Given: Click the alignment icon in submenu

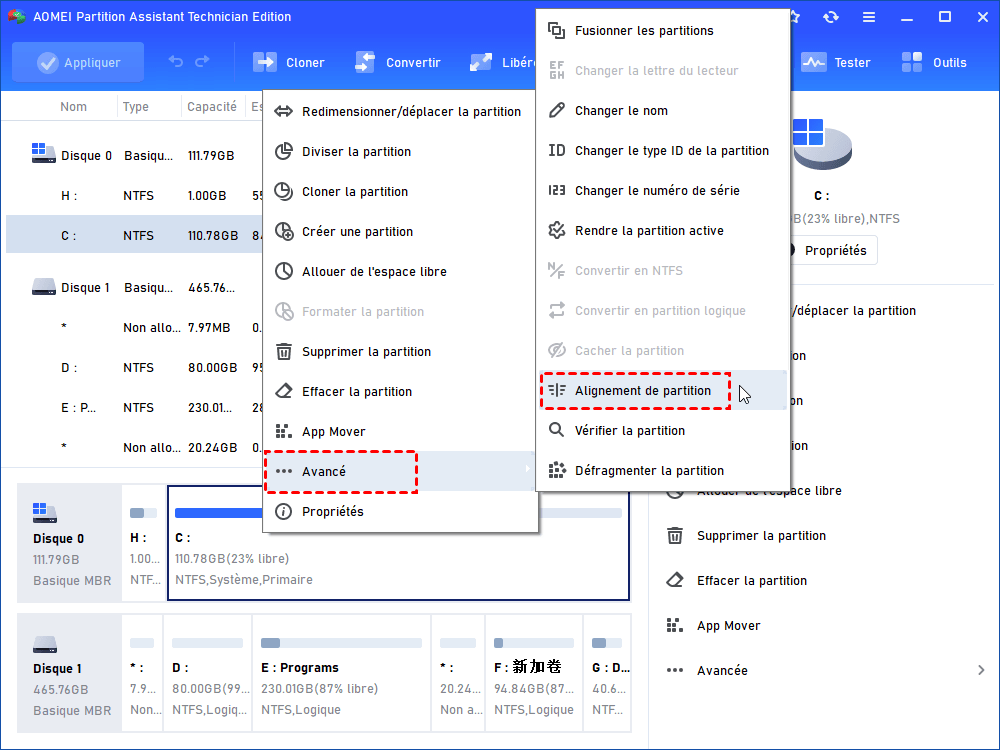Looking at the screenshot, I should 557,390.
